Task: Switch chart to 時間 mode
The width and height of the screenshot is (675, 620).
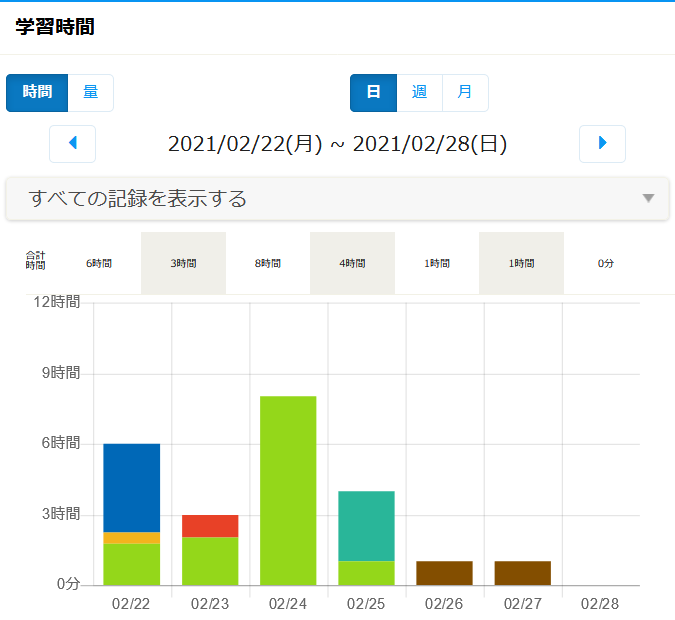Action: point(37,92)
